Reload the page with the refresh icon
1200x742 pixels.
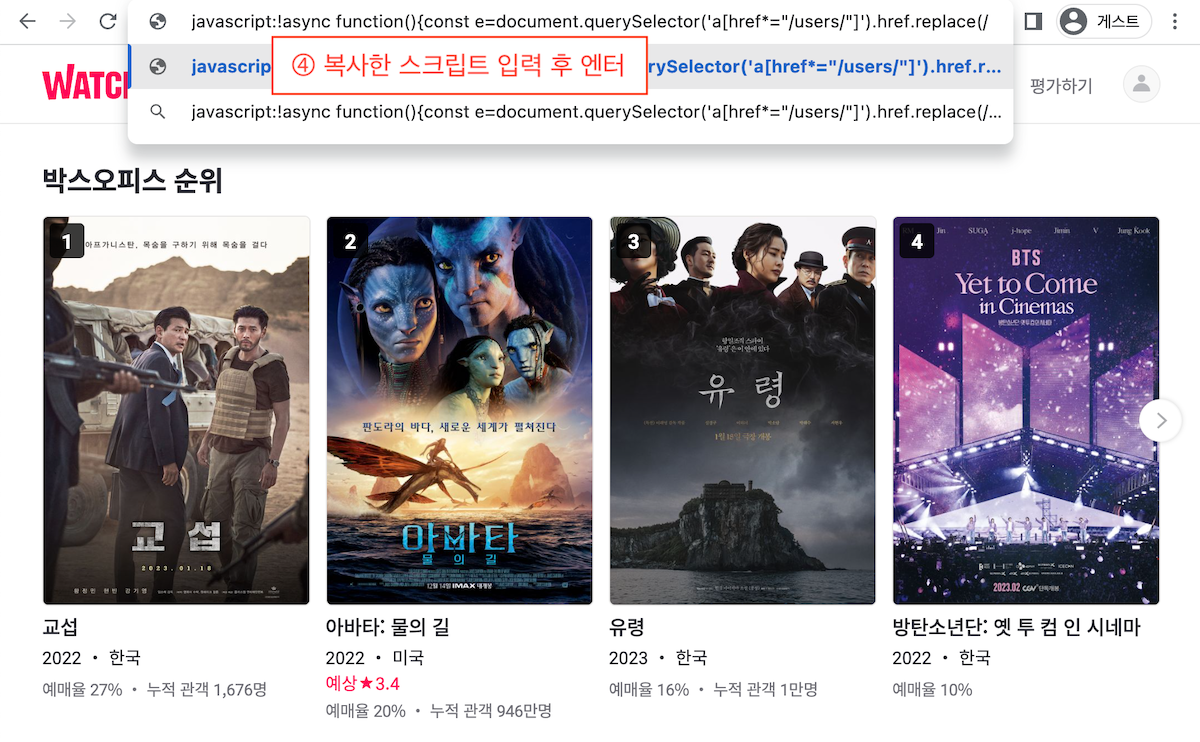coord(108,21)
